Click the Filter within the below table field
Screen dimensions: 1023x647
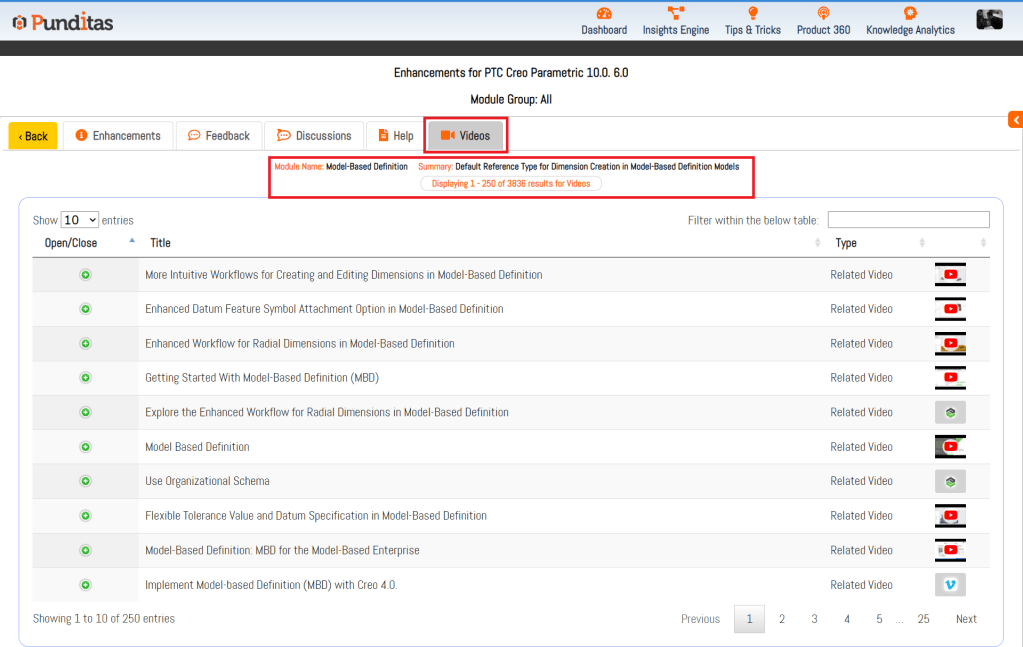click(x=908, y=220)
